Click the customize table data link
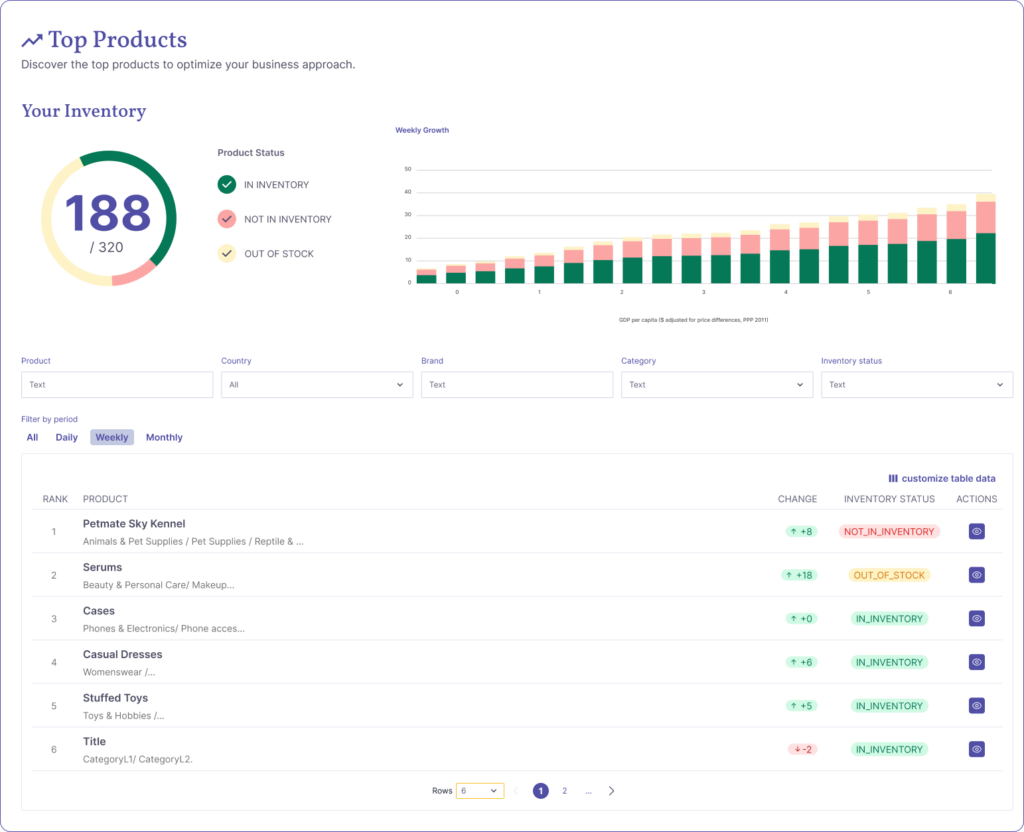This screenshot has width=1024, height=832. [942, 479]
